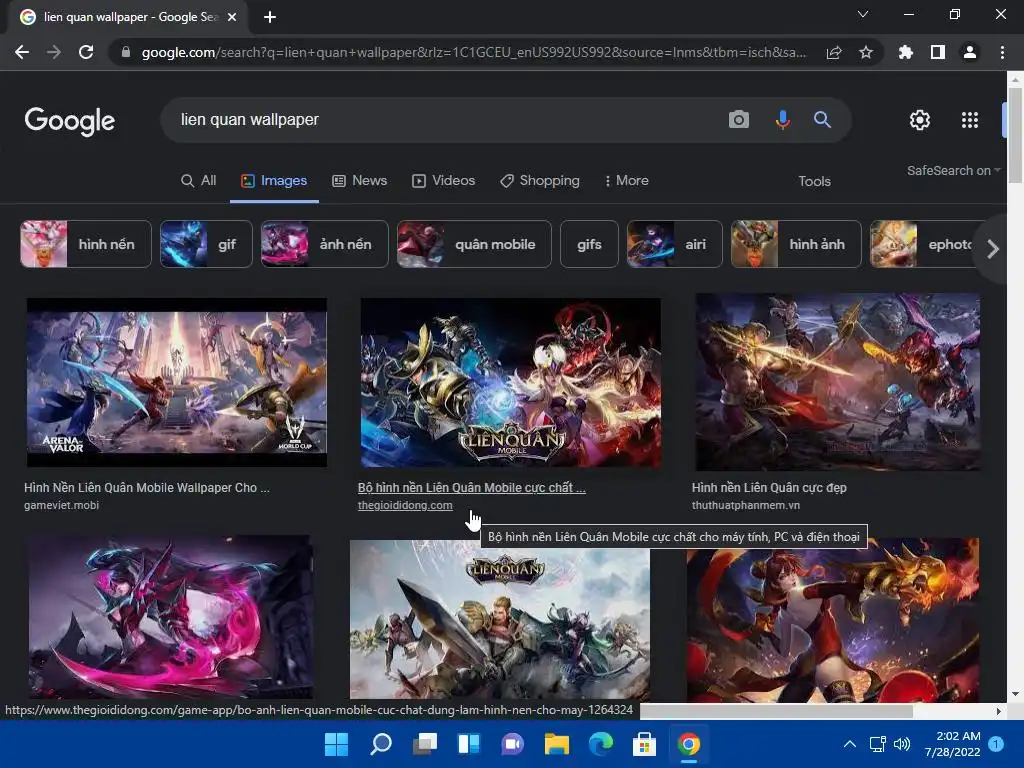The image size is (1024, 768).
Task: Open the Liên Quân Mobile logo wallpaper thumbnail
Action: tap(511, 382)
